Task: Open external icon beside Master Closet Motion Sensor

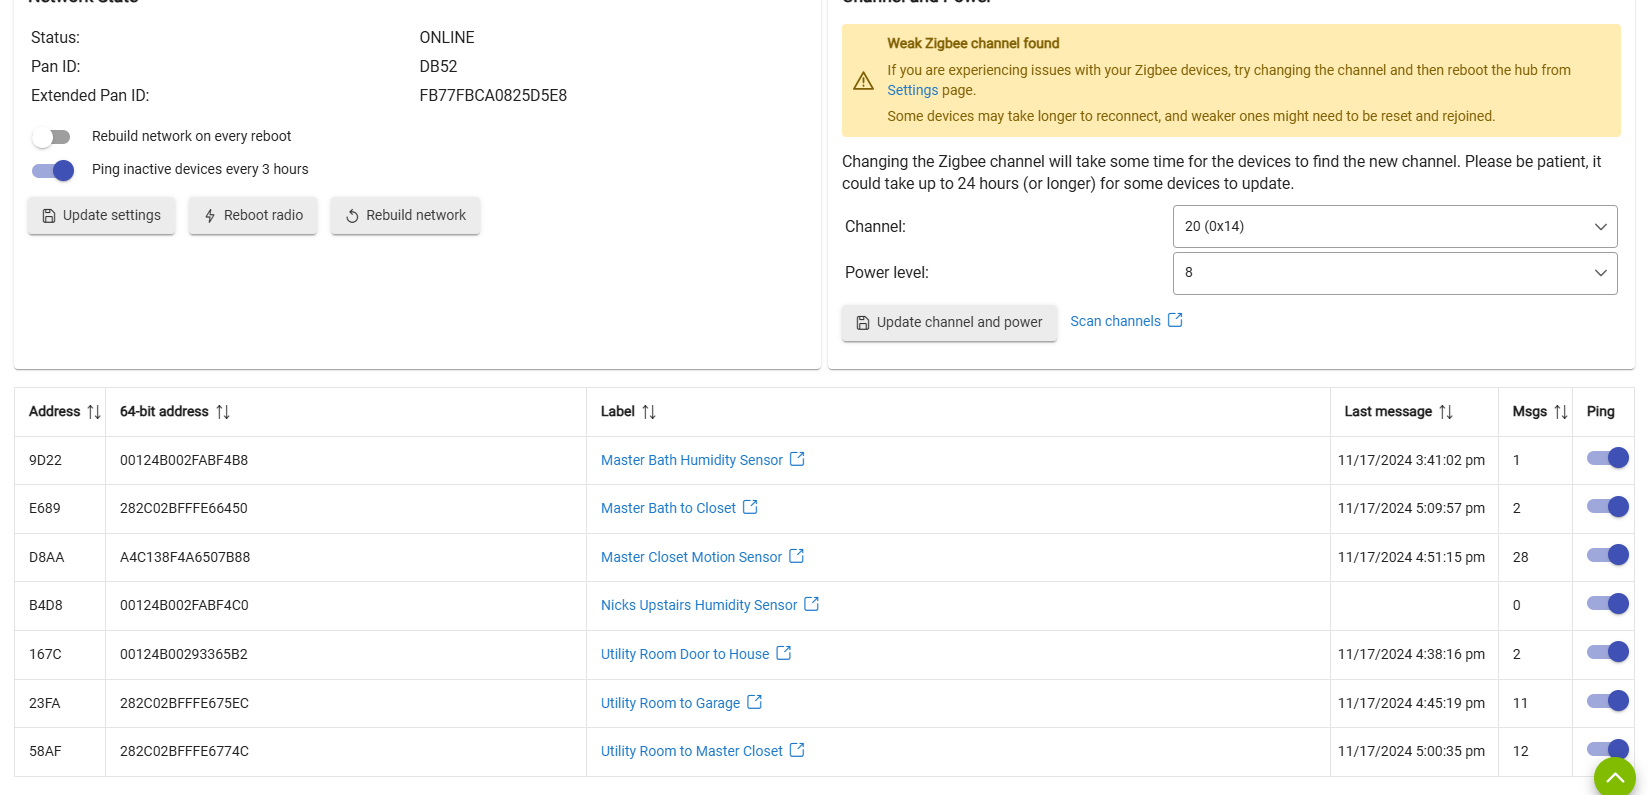Action: 796,556
